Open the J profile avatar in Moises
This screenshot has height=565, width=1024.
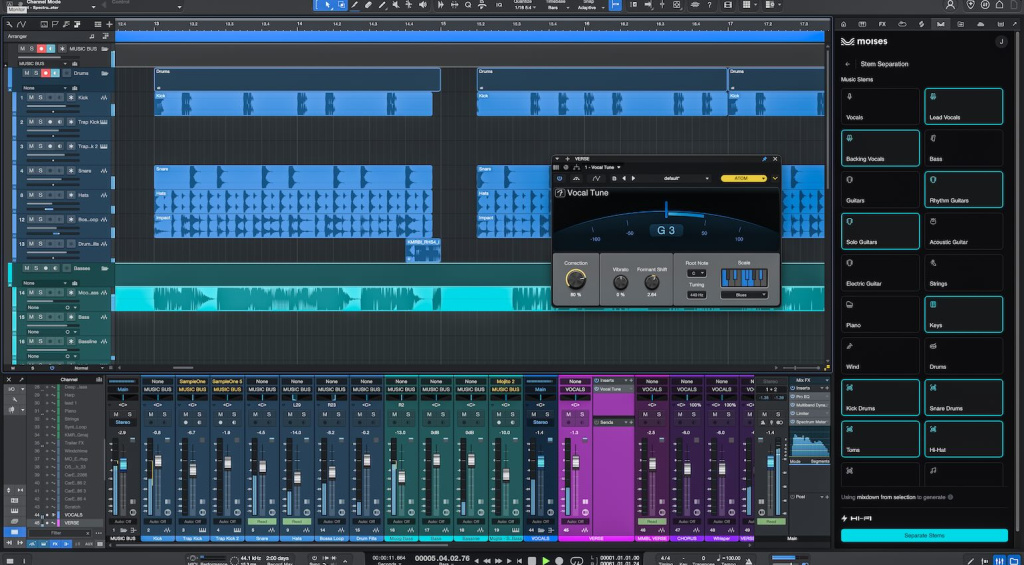(x=1000, y=42)
